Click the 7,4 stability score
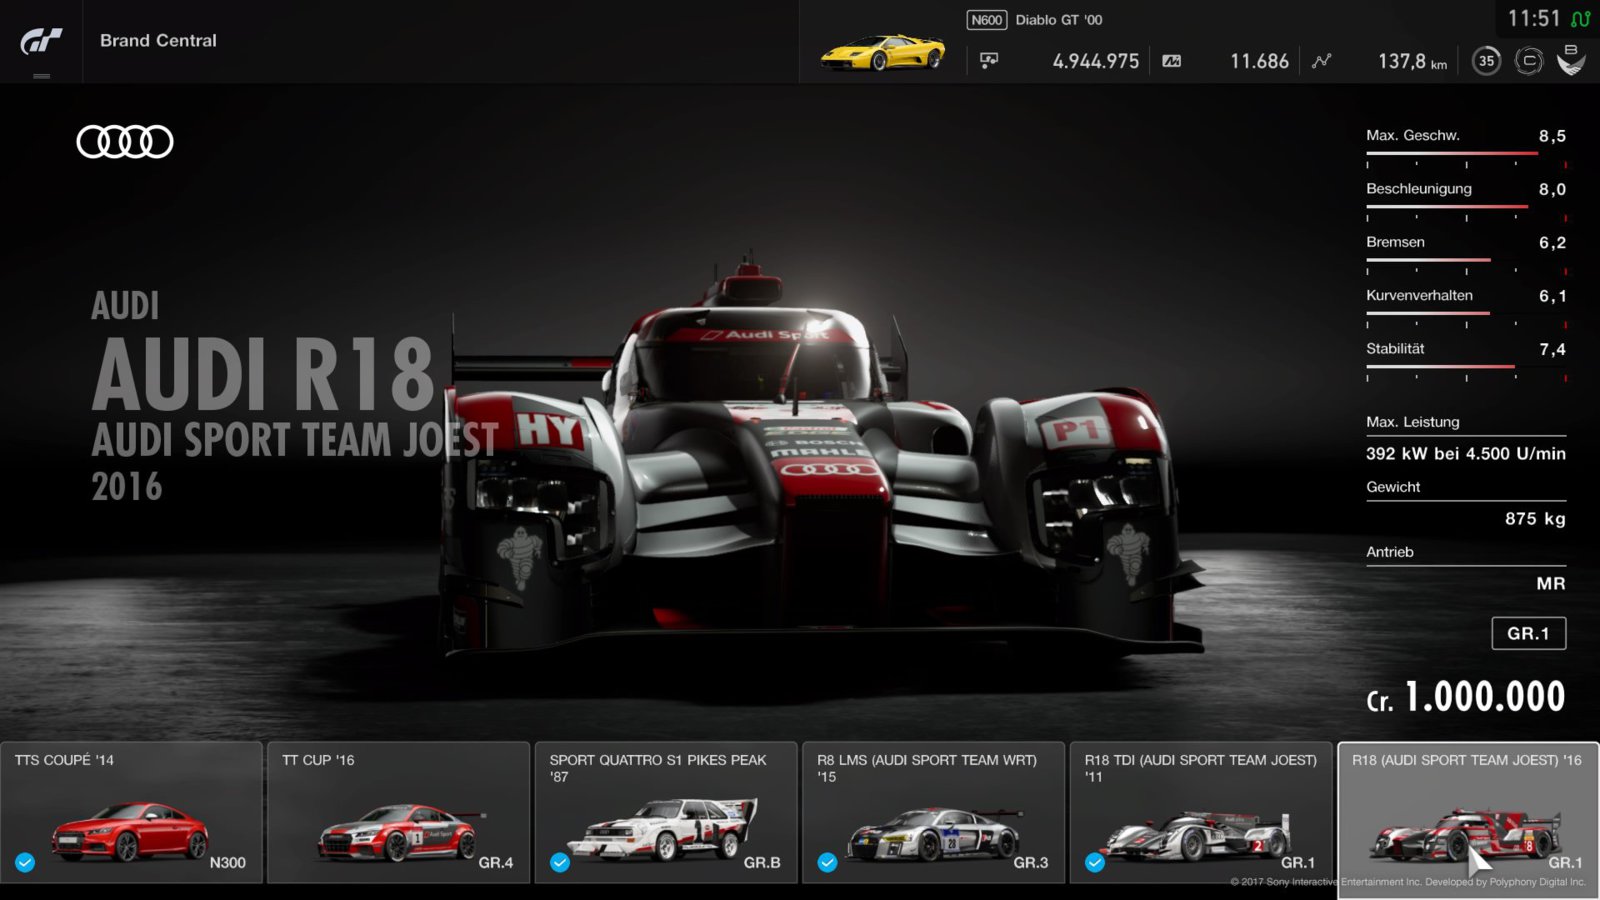 coord(1552,349)
